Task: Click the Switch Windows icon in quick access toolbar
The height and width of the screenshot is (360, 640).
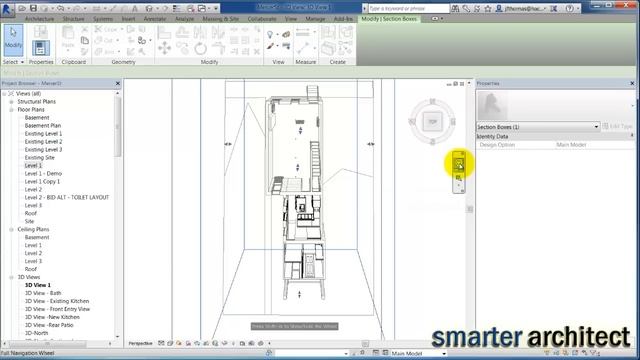Action: (x=202, y=8)
